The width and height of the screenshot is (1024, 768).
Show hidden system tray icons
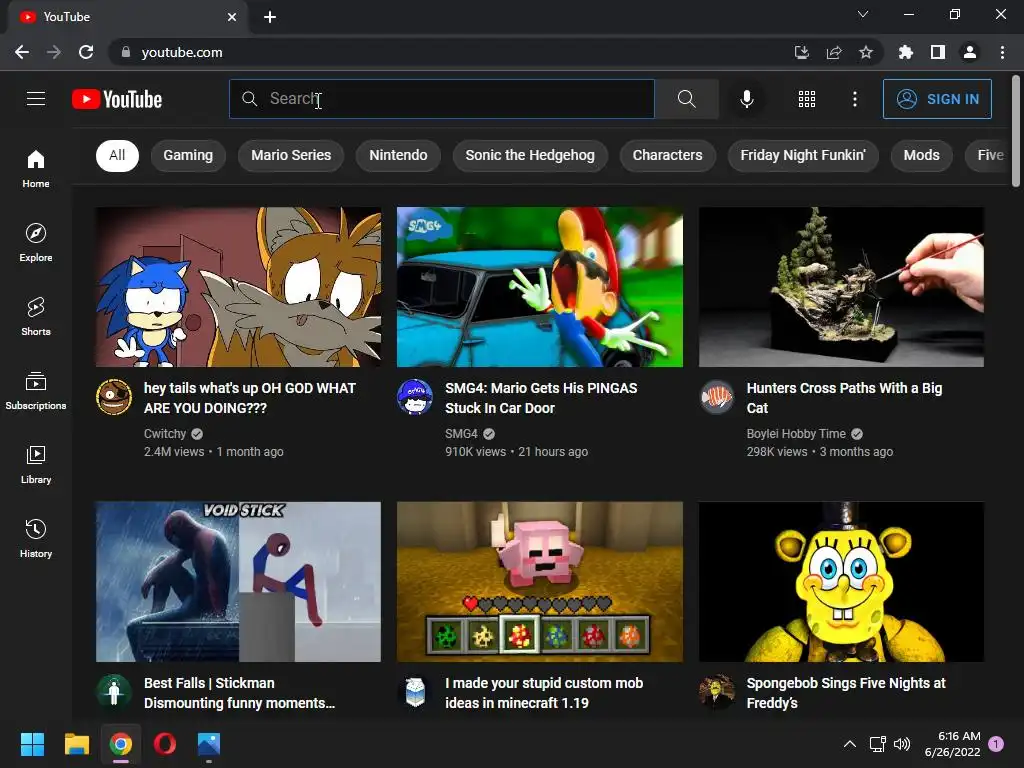[x=849, y=744]
